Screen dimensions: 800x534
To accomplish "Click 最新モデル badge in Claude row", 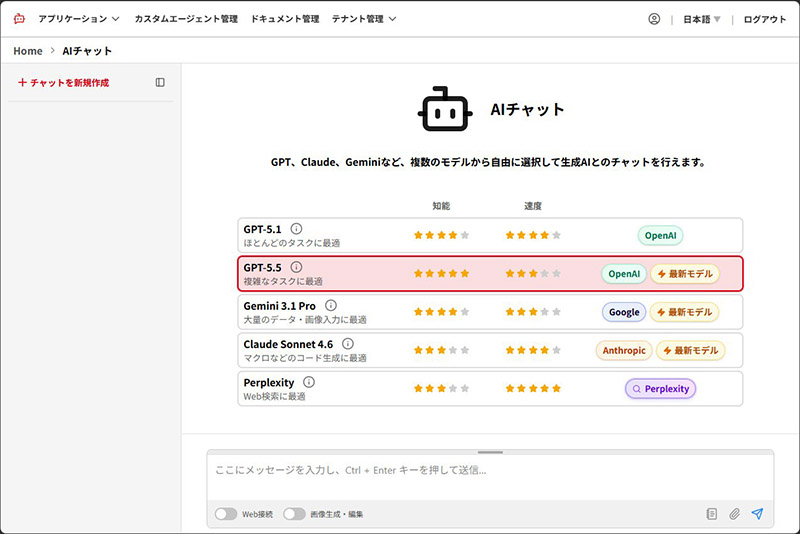I will click(x=690, y=350).
